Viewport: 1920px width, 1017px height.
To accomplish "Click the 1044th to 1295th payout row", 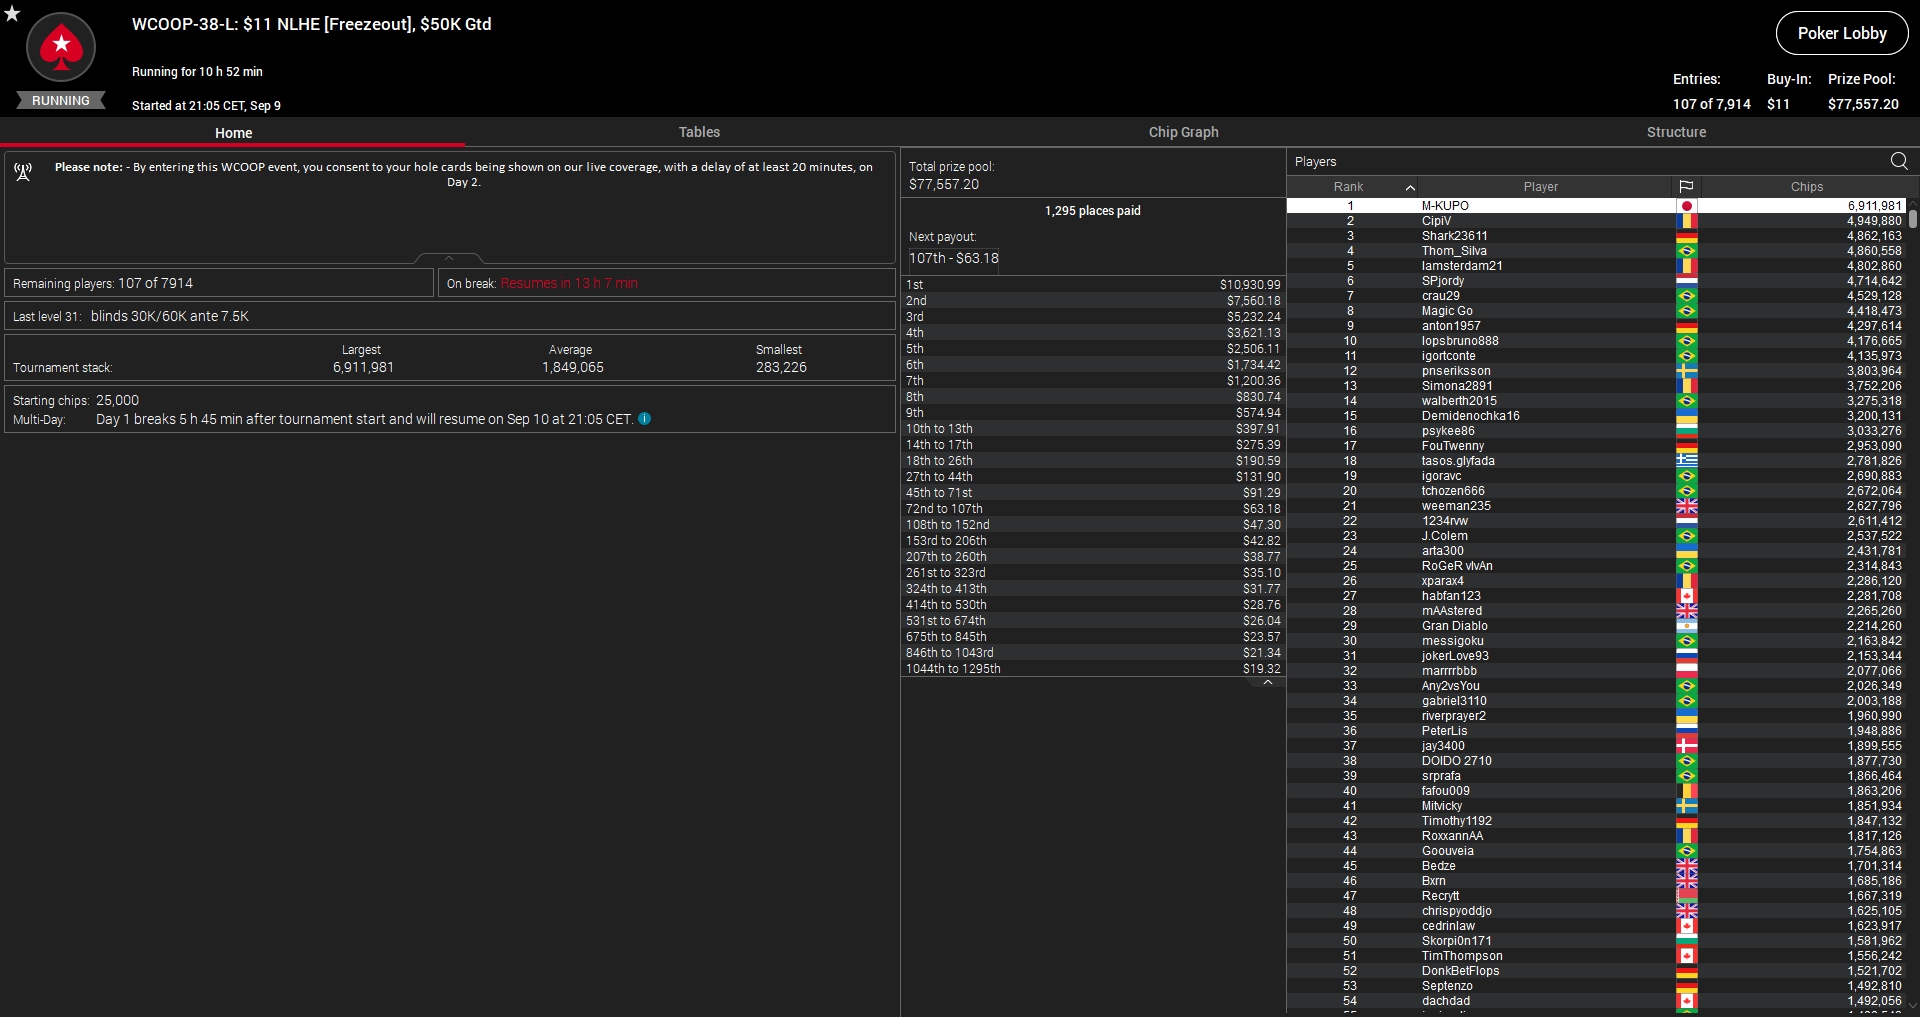I will 1093,669.
